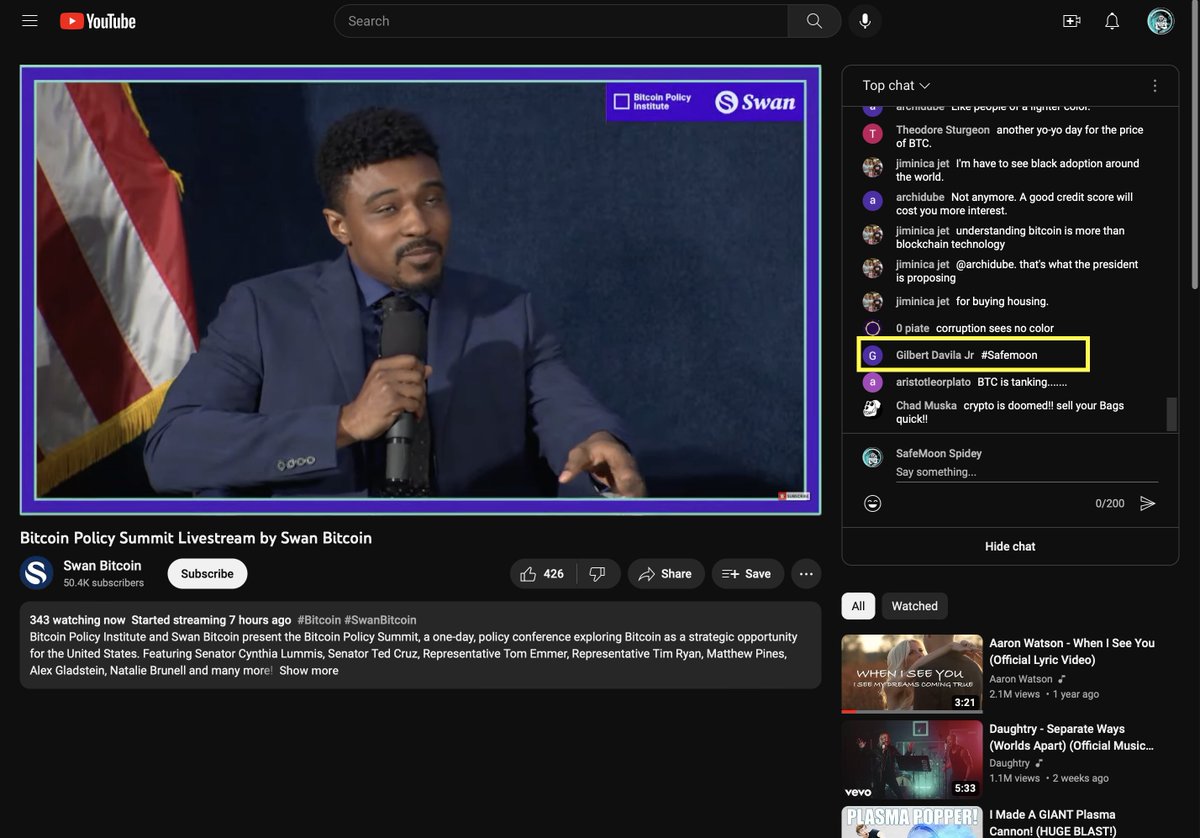Open the emoji picker in chat
Screen dimensions: 1200x838
tap(873, 503)
